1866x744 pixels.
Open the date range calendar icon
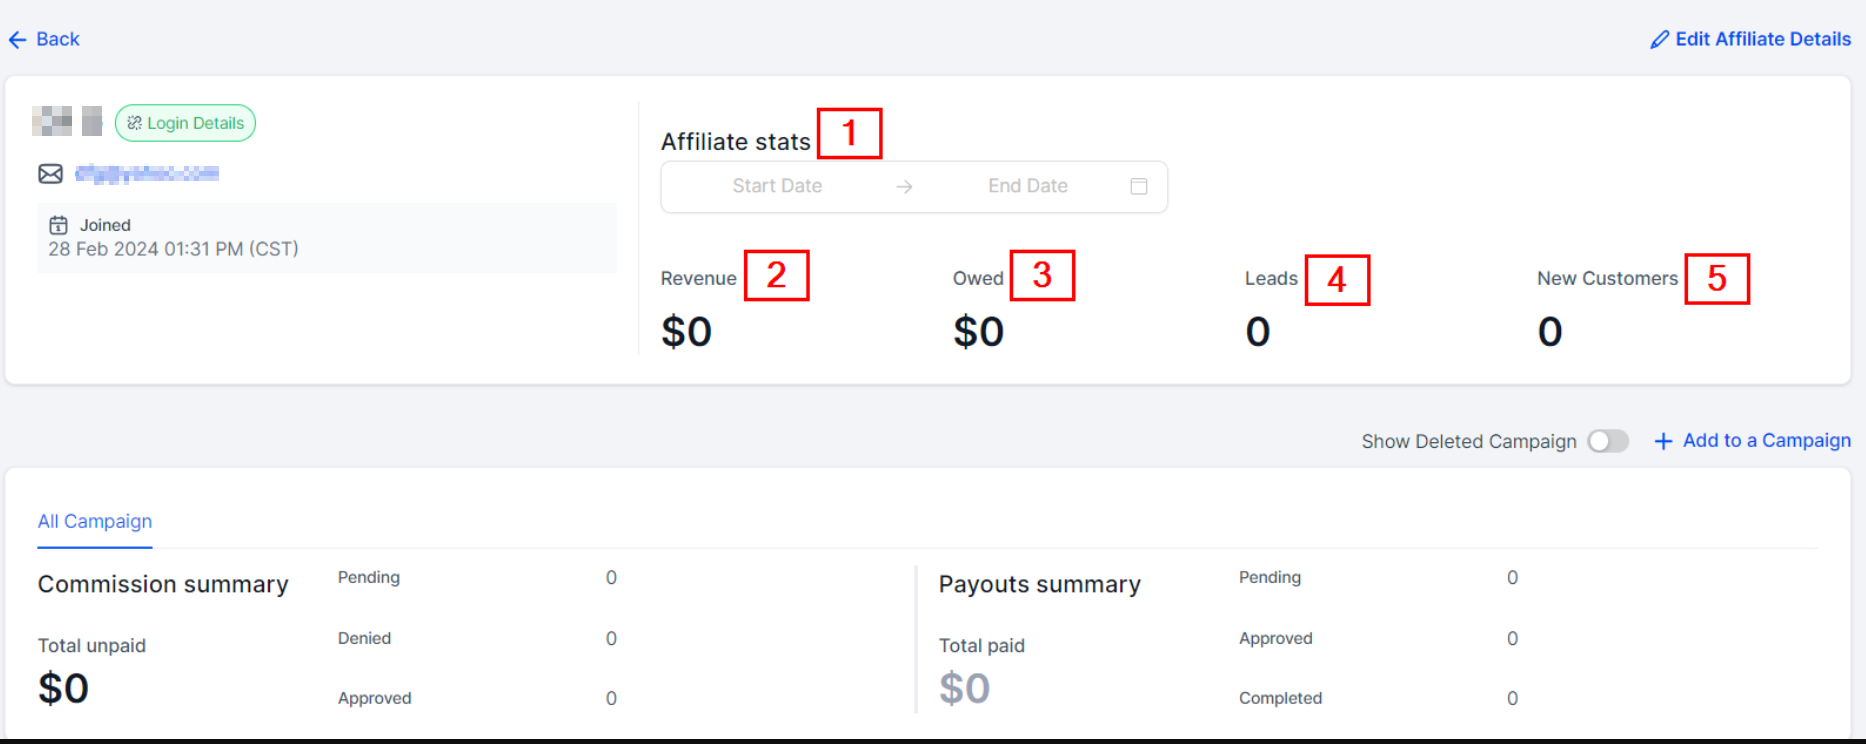(1138, 187)
